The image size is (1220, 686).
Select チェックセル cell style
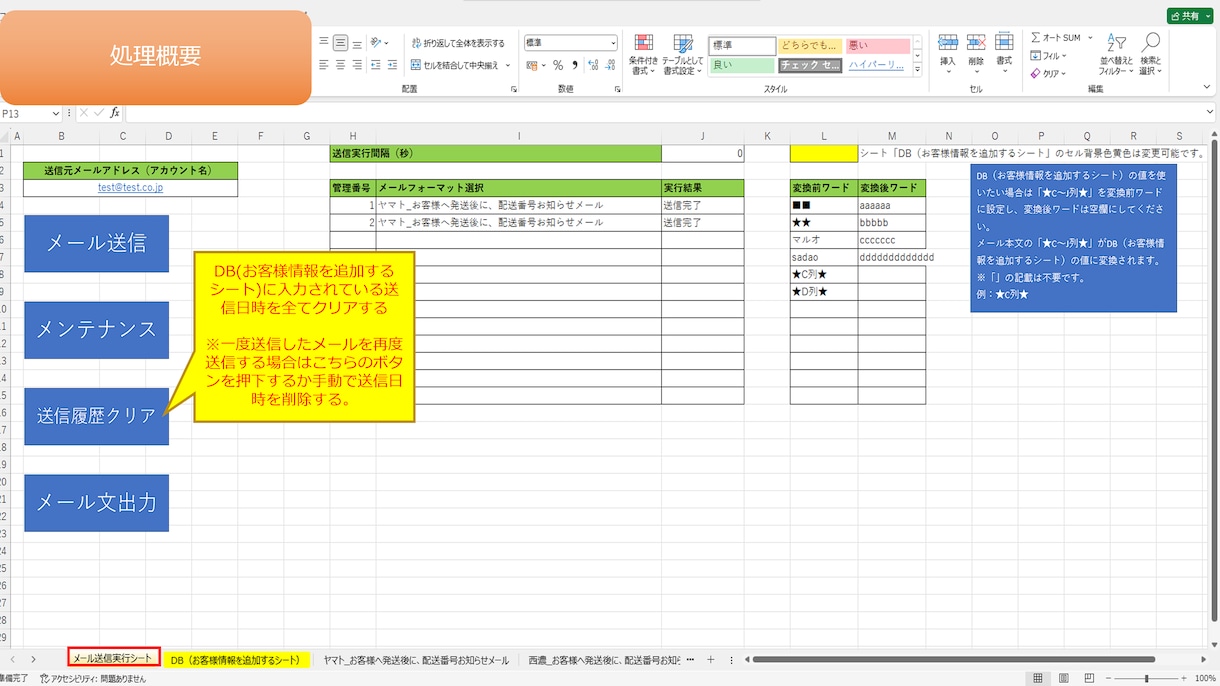point(810,65)
